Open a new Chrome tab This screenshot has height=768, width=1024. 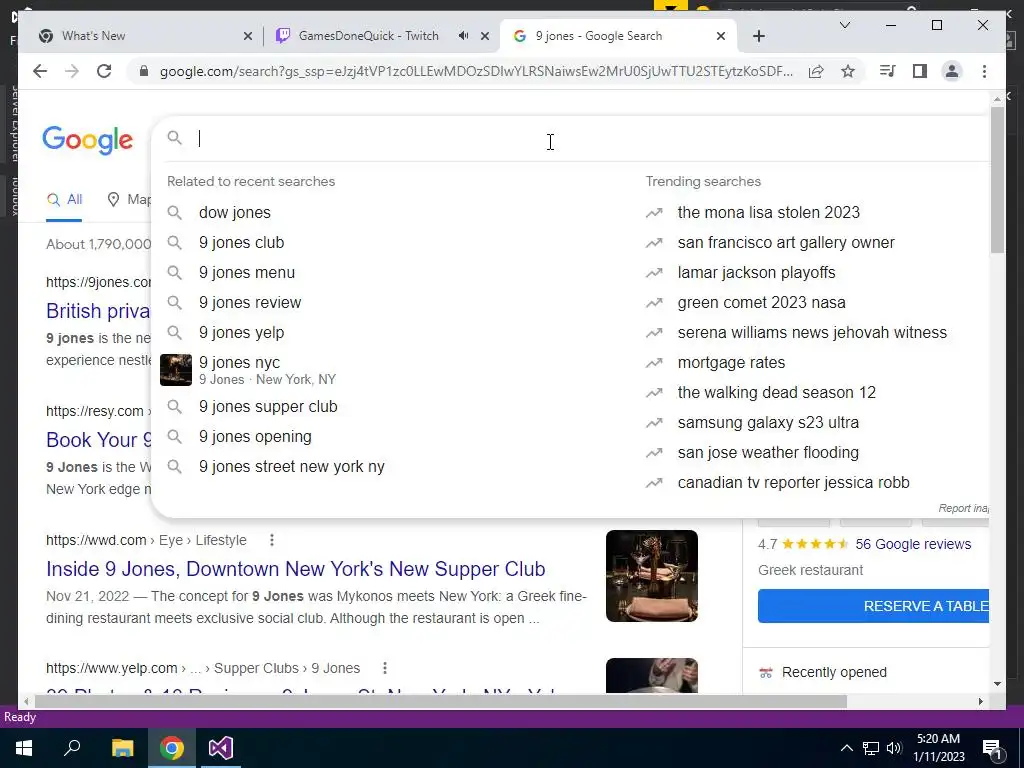tap(758, 36)
